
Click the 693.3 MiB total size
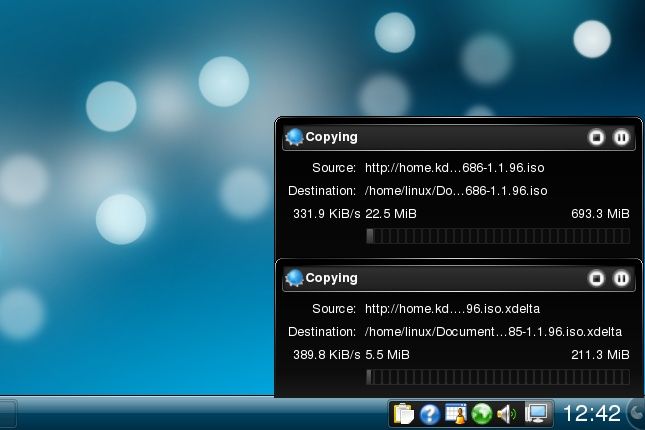[600, 214]
